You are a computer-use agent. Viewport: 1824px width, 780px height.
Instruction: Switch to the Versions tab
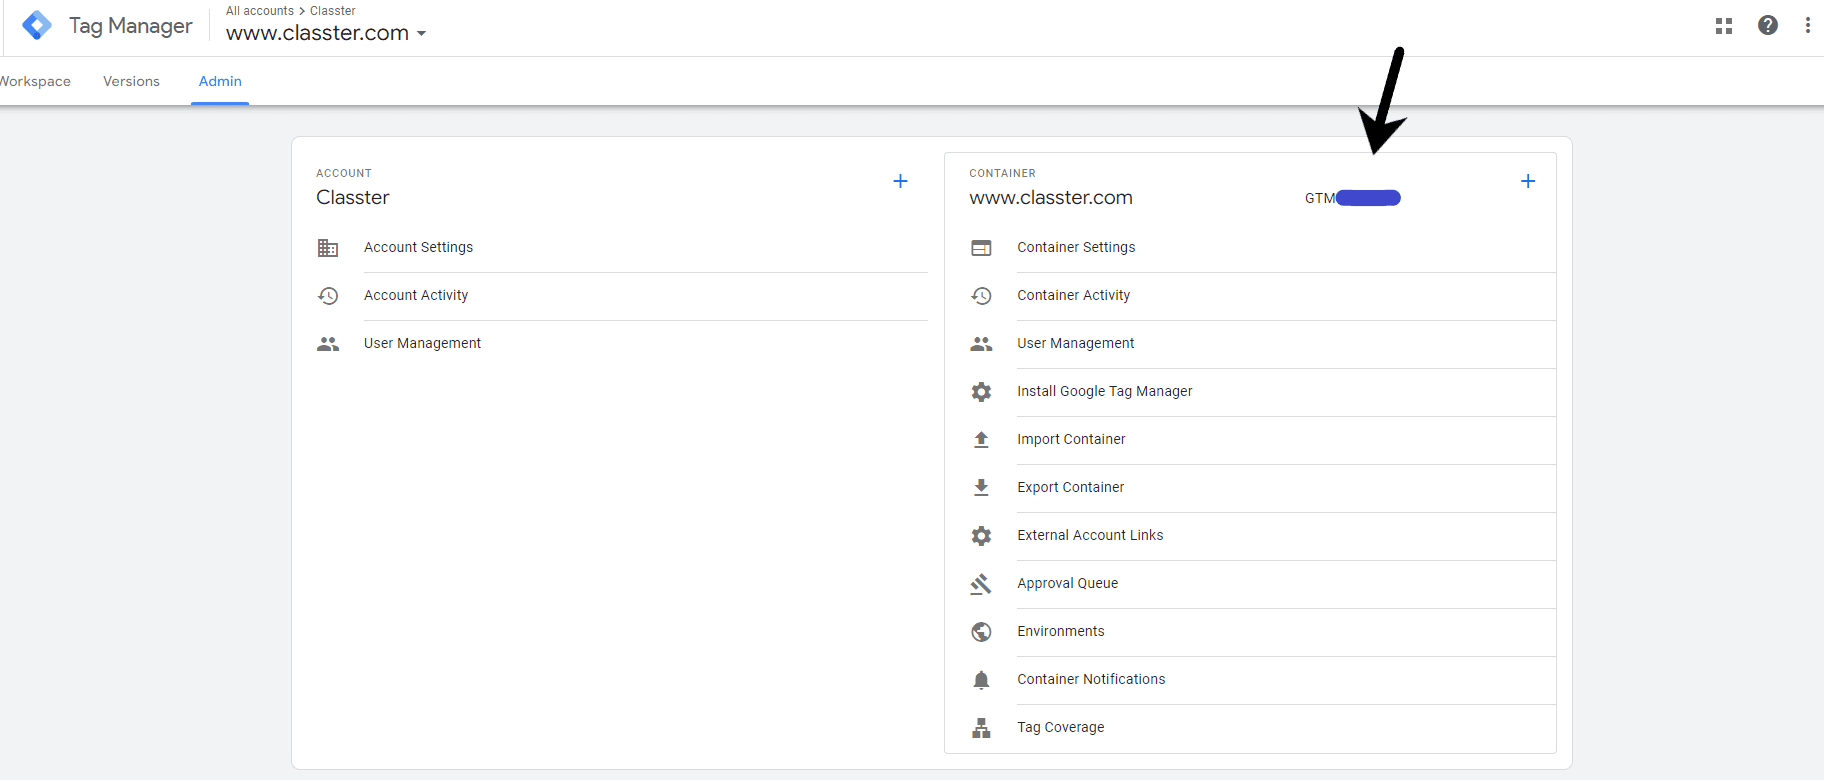(x=131, y=81)
